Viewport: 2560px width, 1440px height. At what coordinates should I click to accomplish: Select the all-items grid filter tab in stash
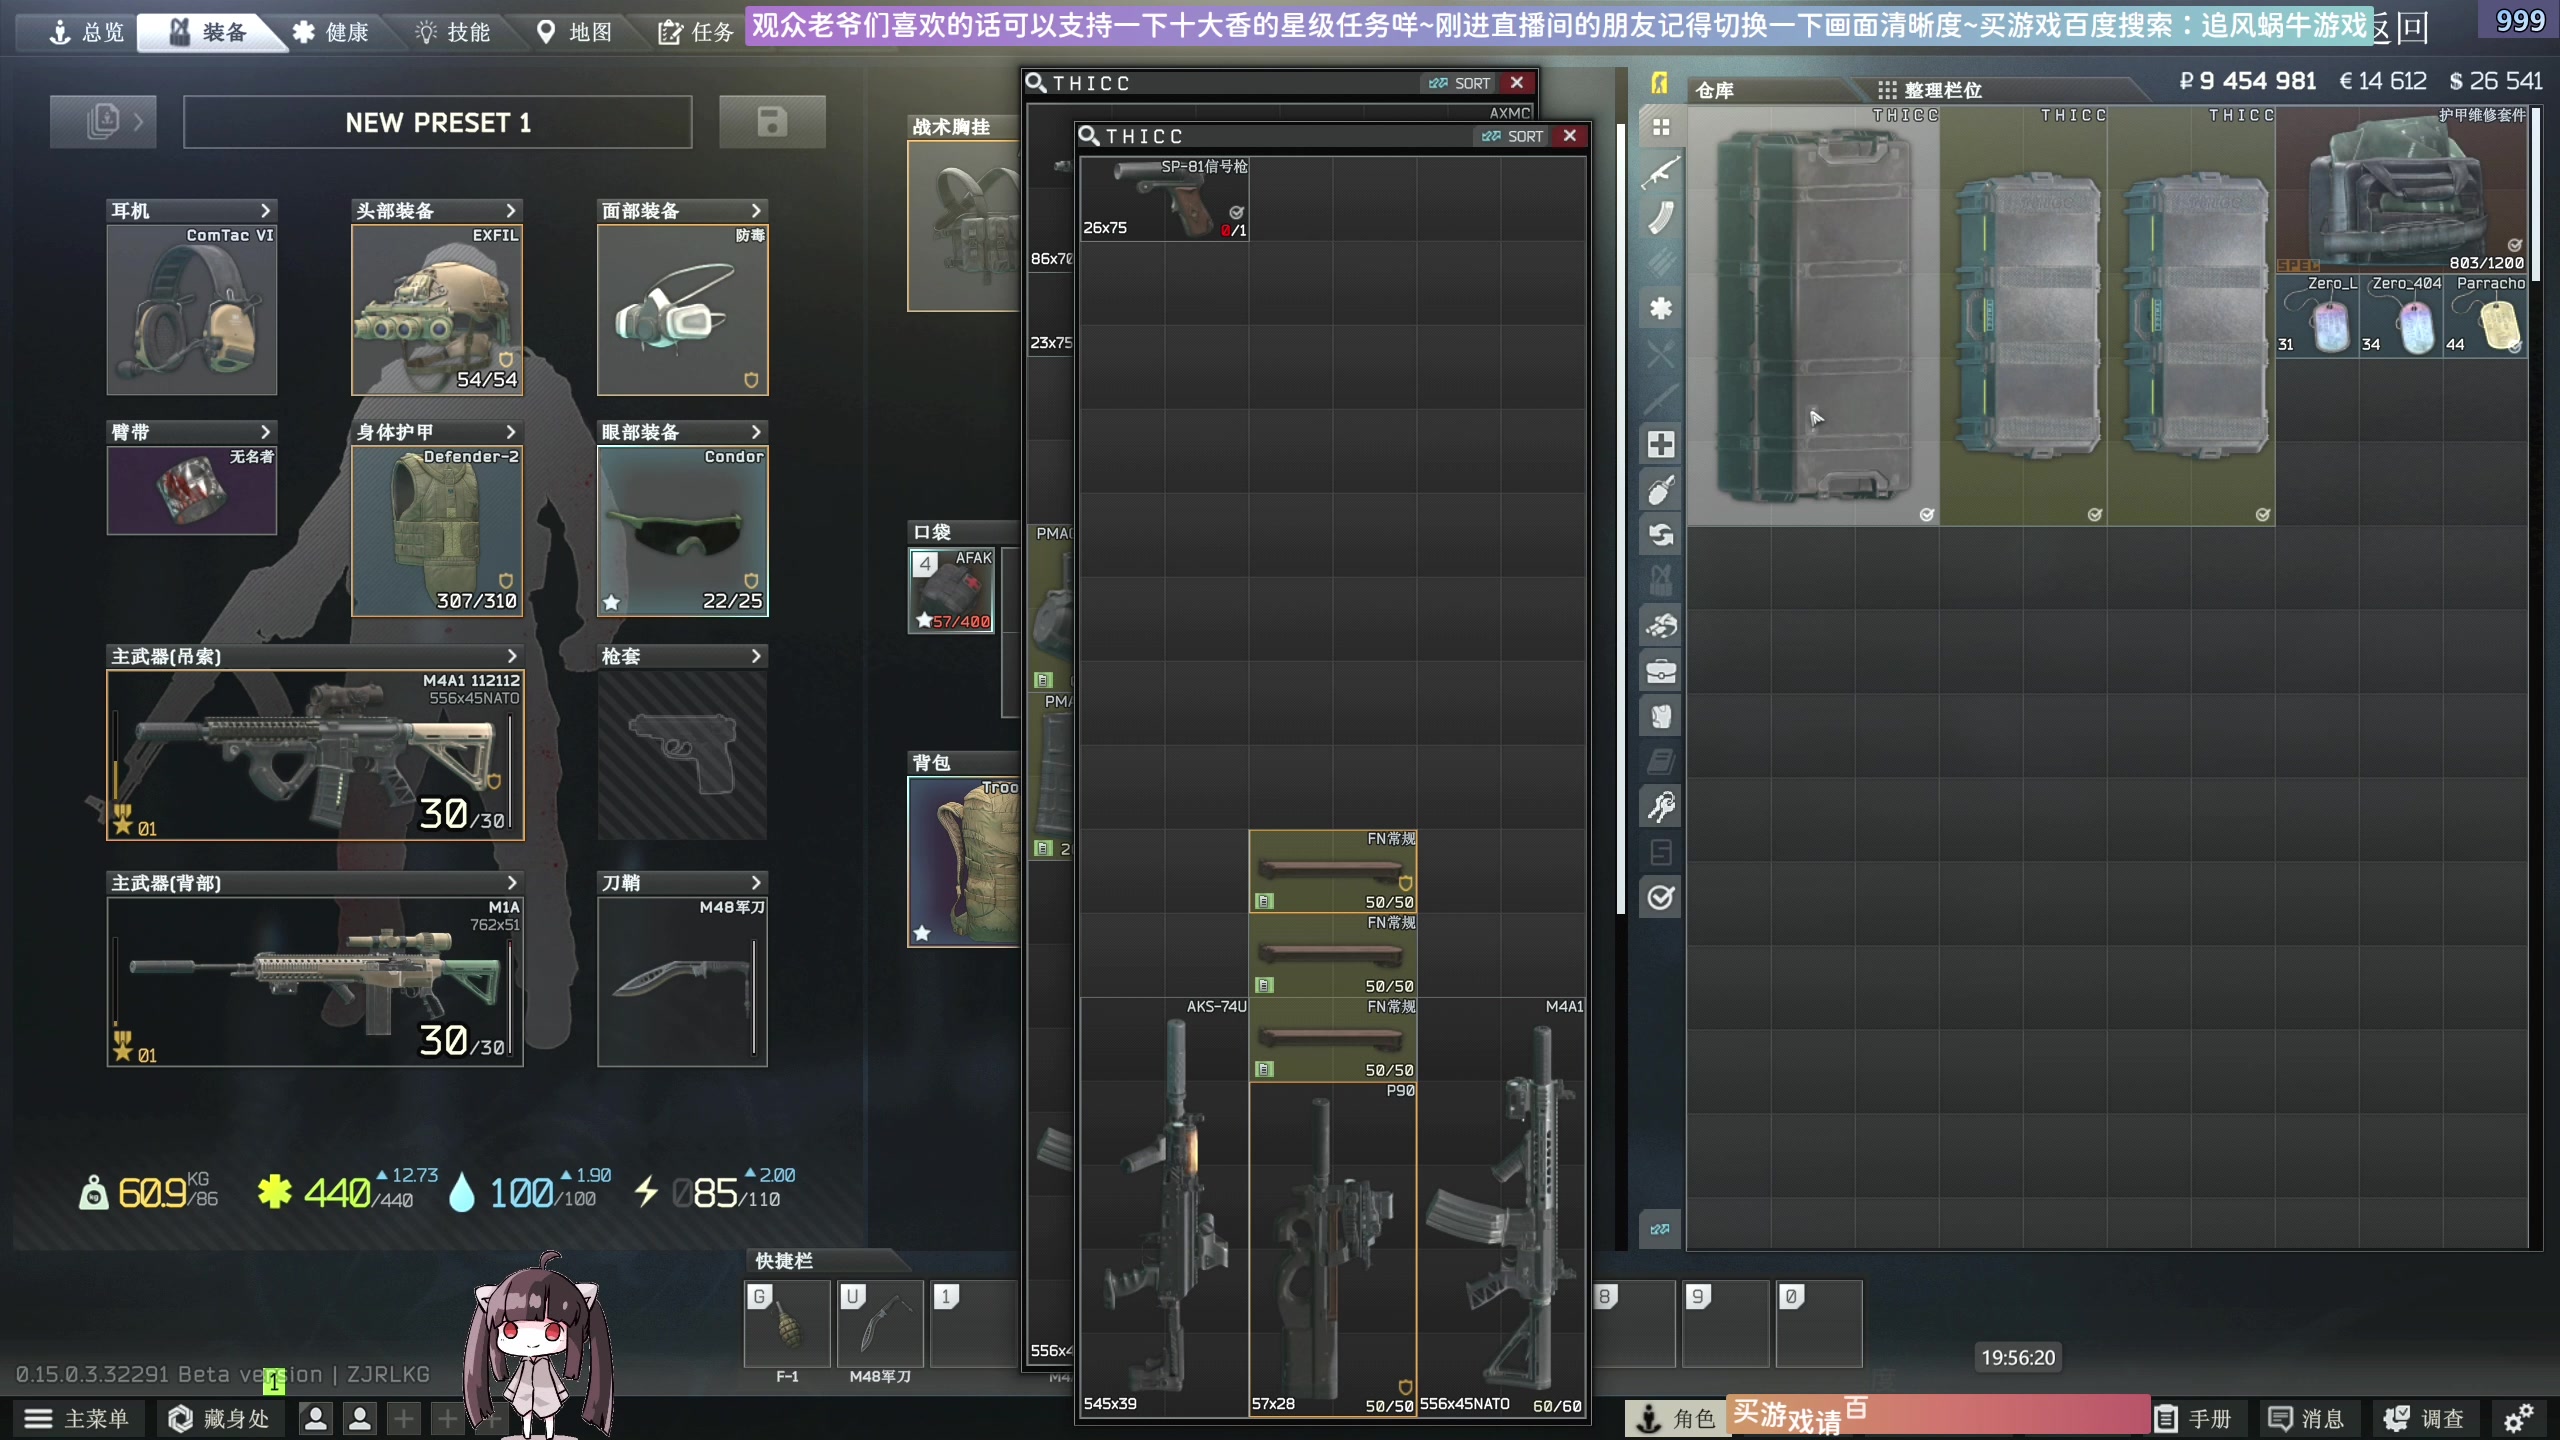pyautogui.click(x=1660, y=127)
